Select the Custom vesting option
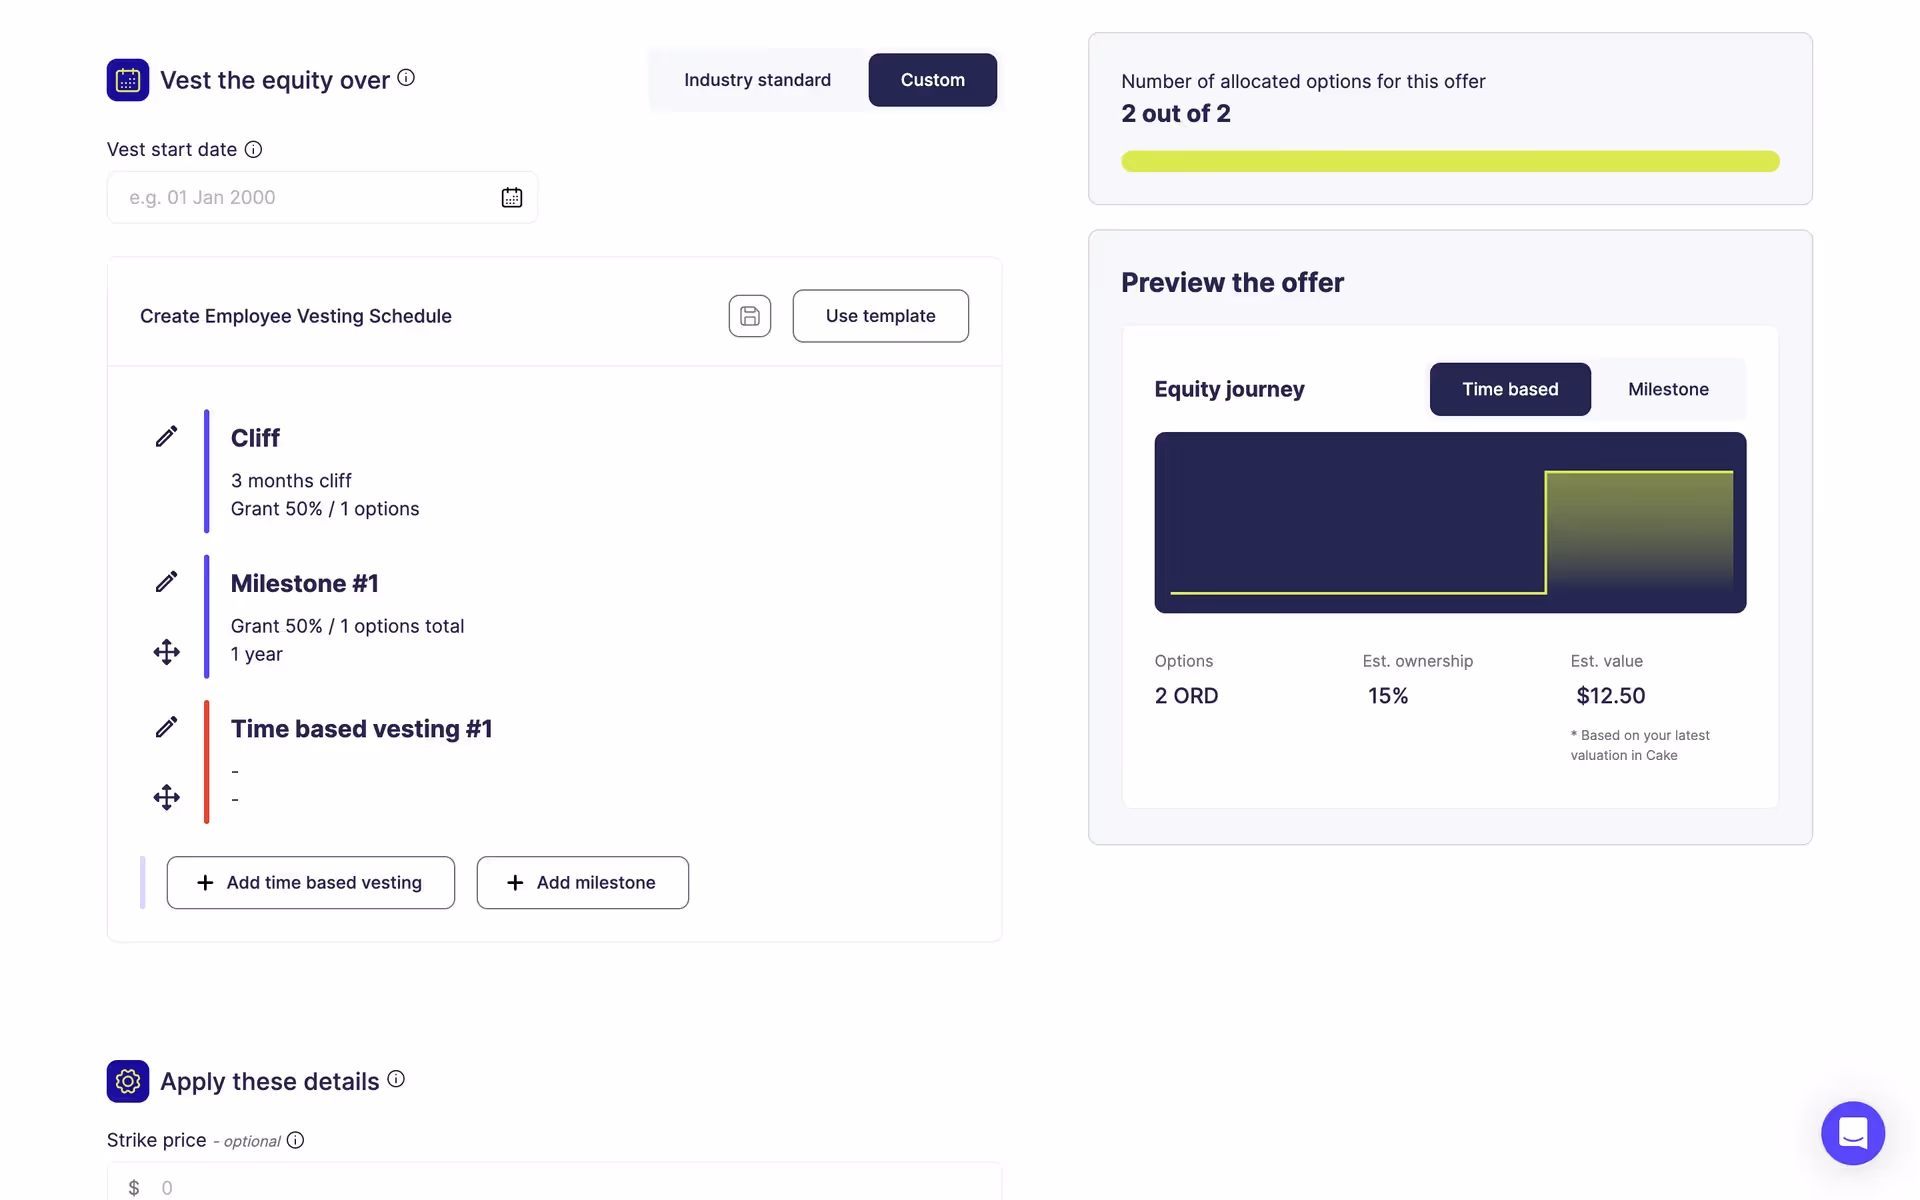 tap(932, 80)
